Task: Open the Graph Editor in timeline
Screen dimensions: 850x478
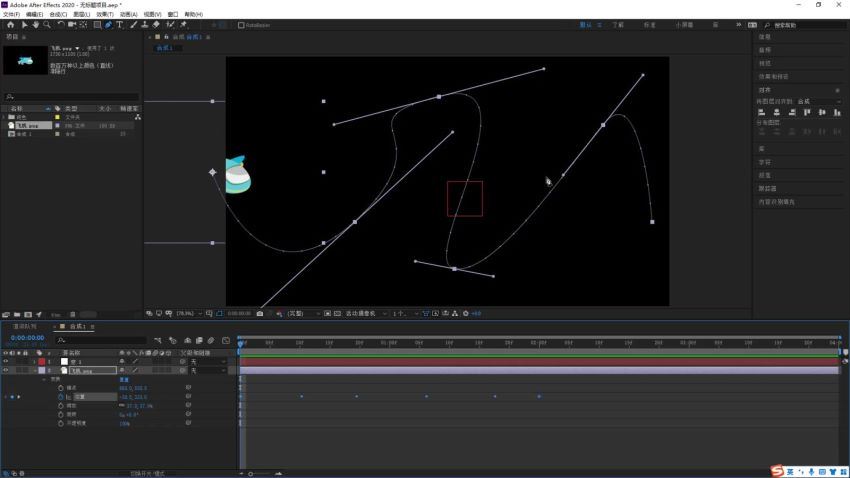Action: click(226, 340)
